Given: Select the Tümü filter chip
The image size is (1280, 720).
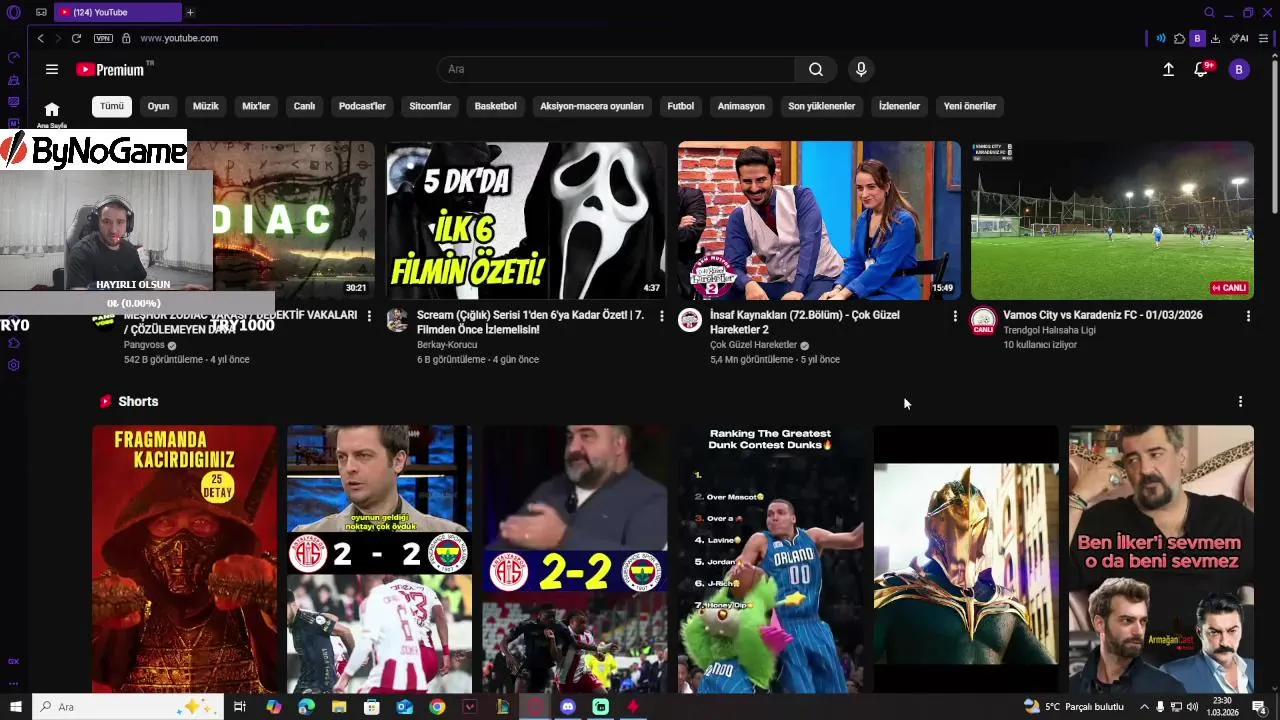Looking at the screenshot, I should coord(112,106).
